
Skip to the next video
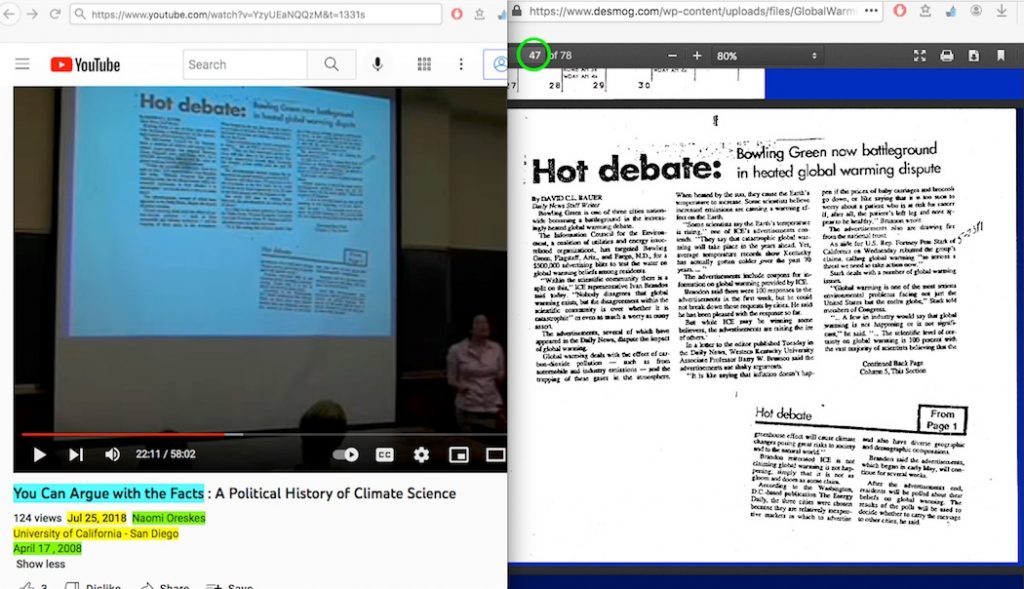tap(76, 455)
